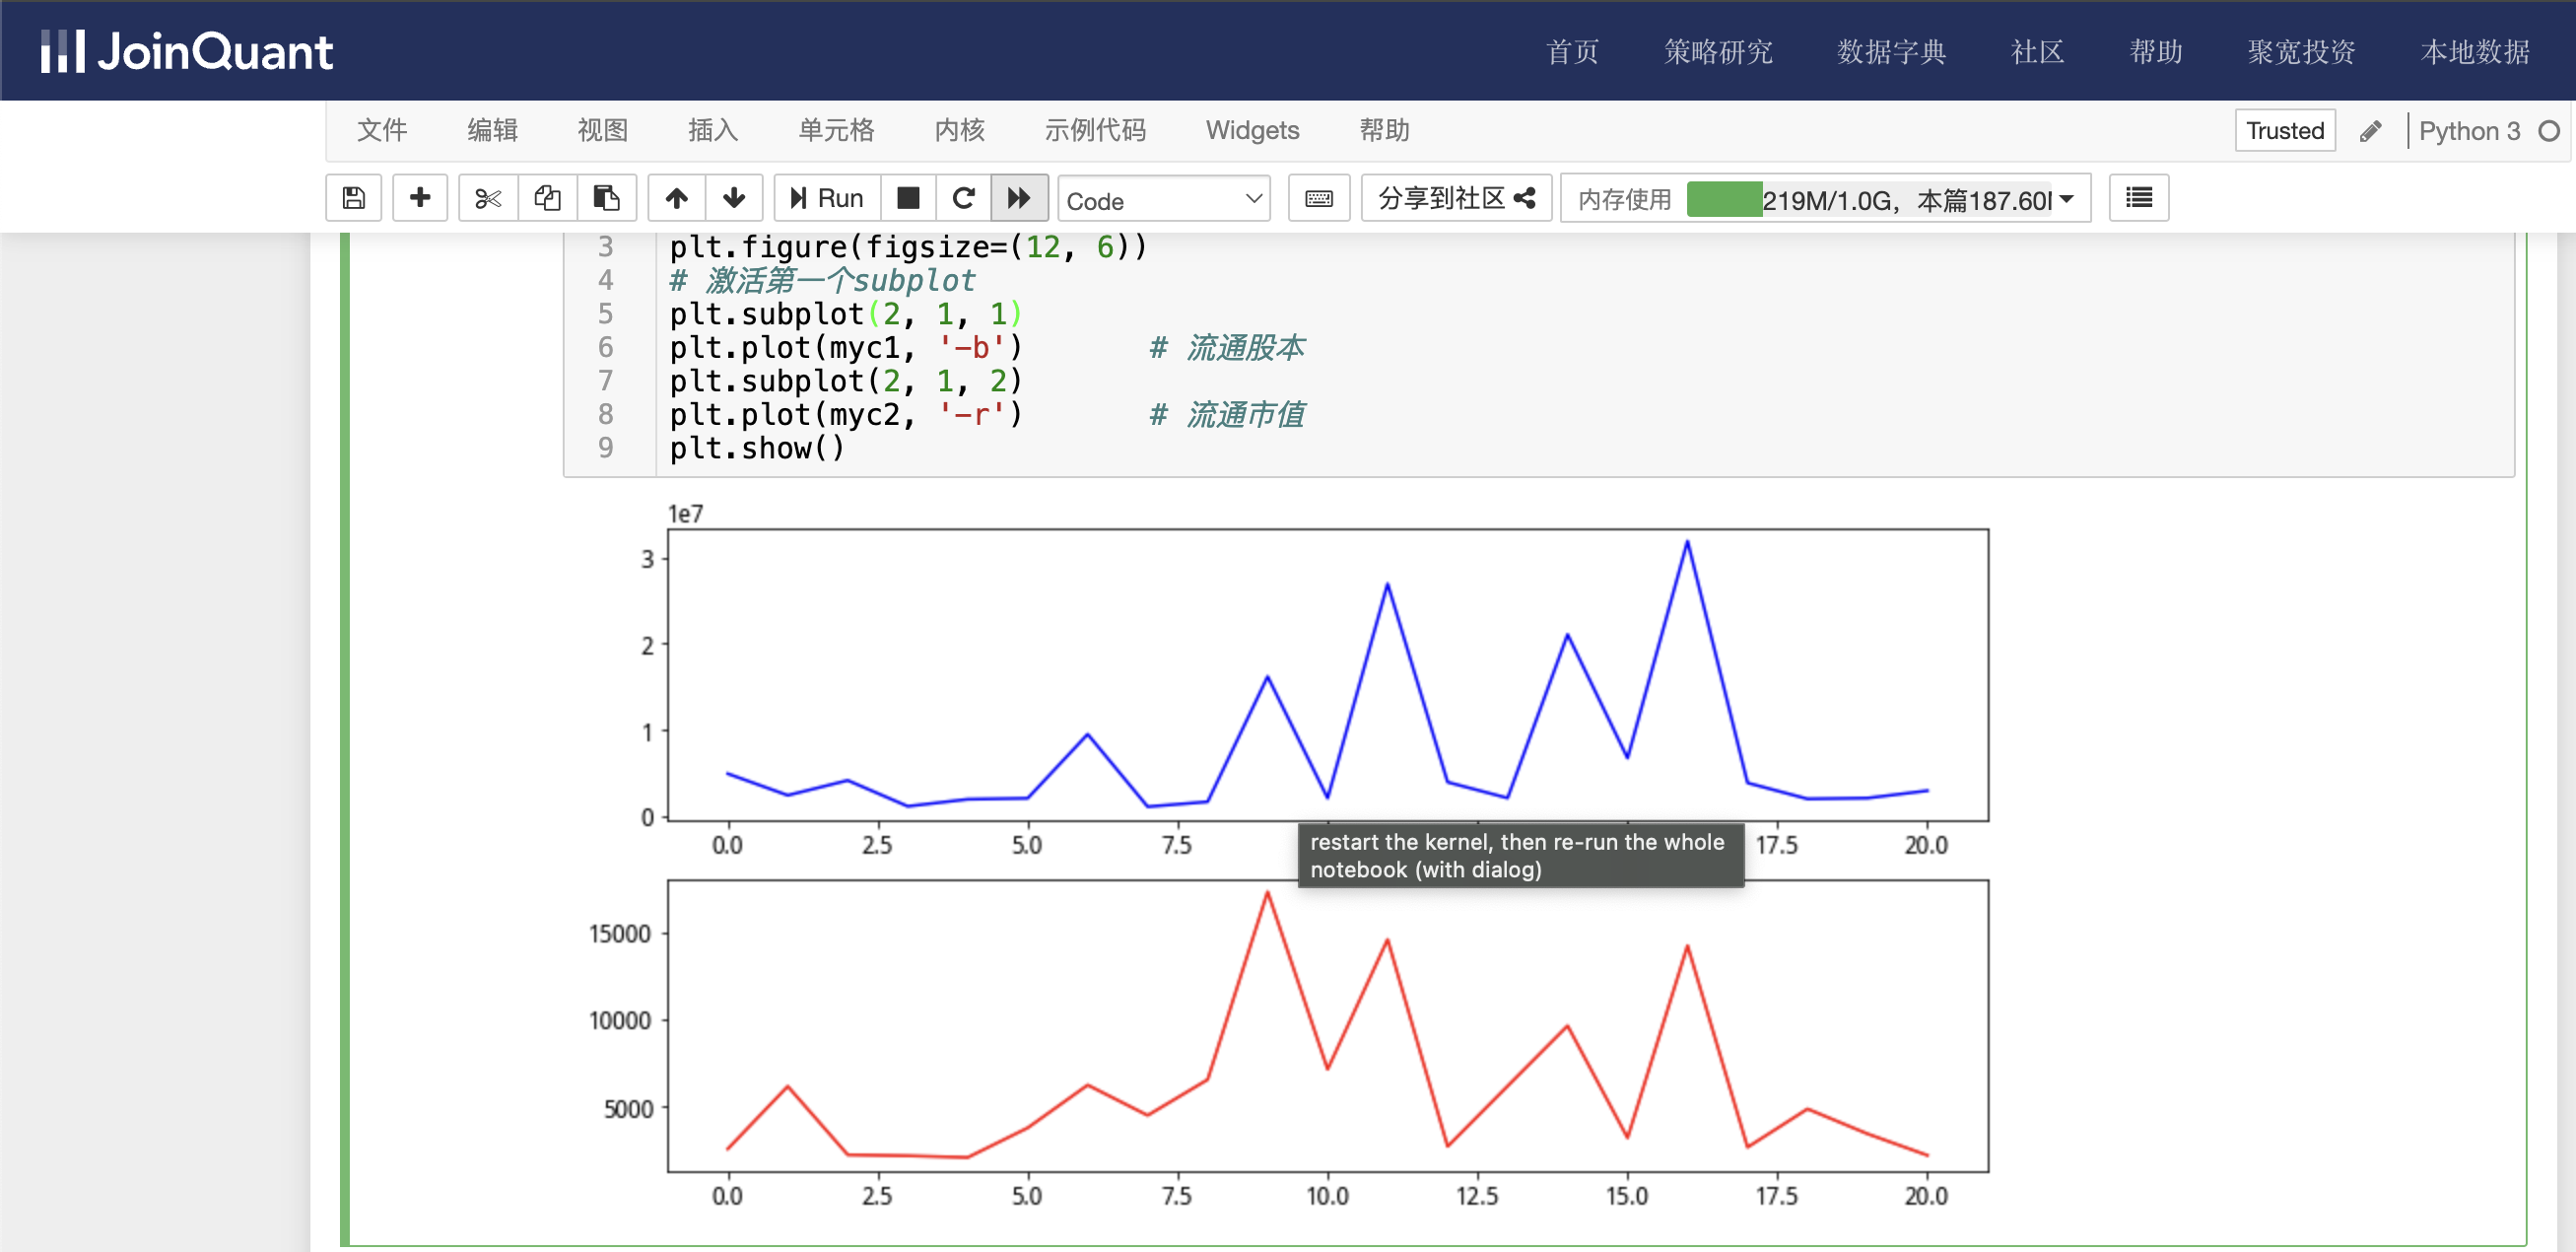This screenshot has height=1252, width=2576.
Task: Cut selected cells with the scissors icon
Action: (x=487, y=198)
